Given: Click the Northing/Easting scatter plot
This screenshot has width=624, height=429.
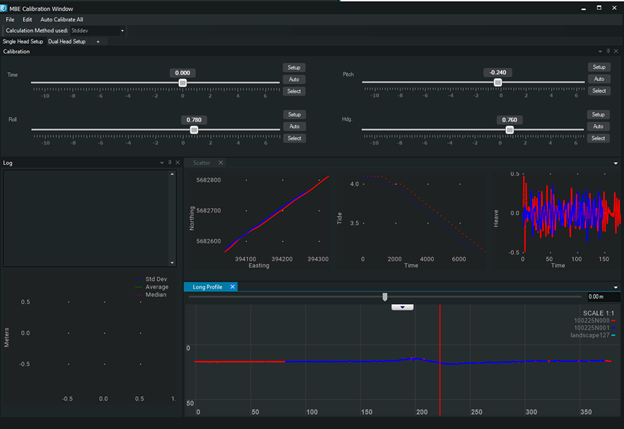Looking at the screenshot, I should coord(259,220).
